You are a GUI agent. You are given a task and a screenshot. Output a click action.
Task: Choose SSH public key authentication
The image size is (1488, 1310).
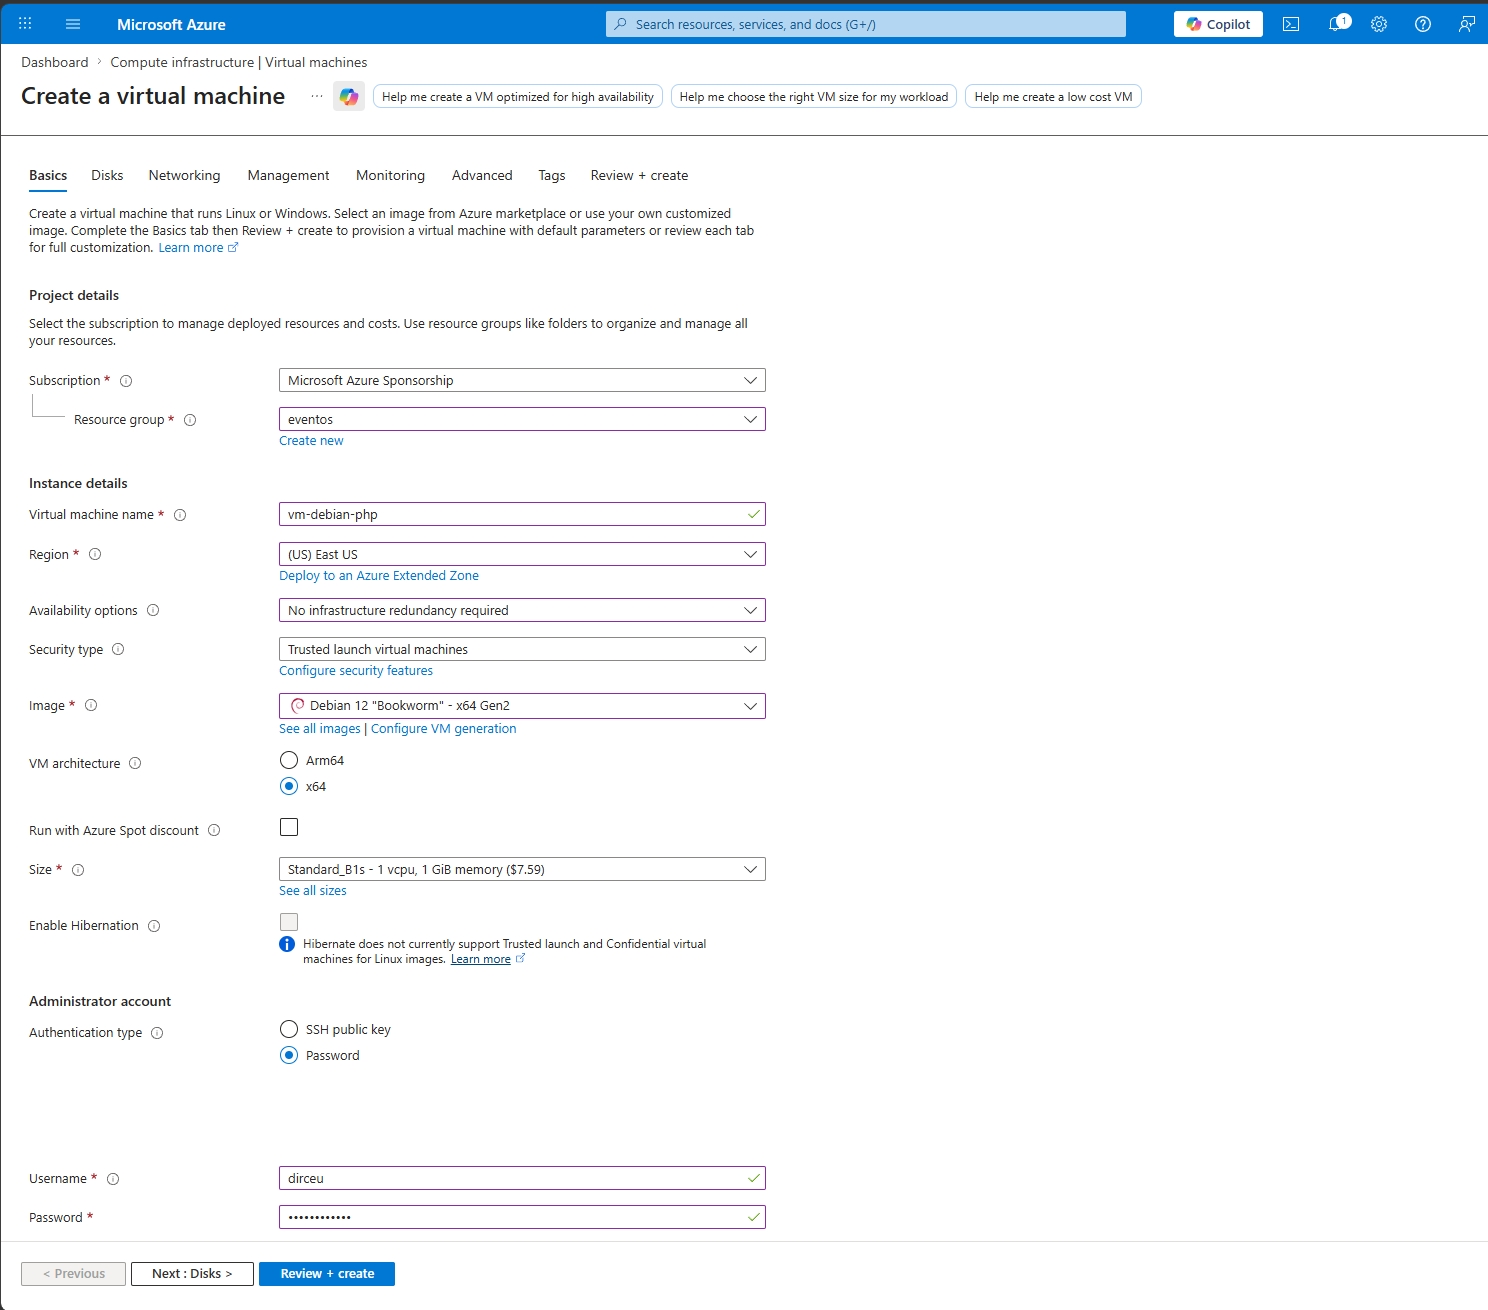pos(289,1029)
